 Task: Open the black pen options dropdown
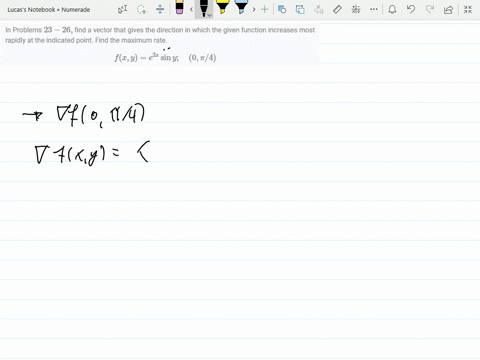click(x=209, y=15)
